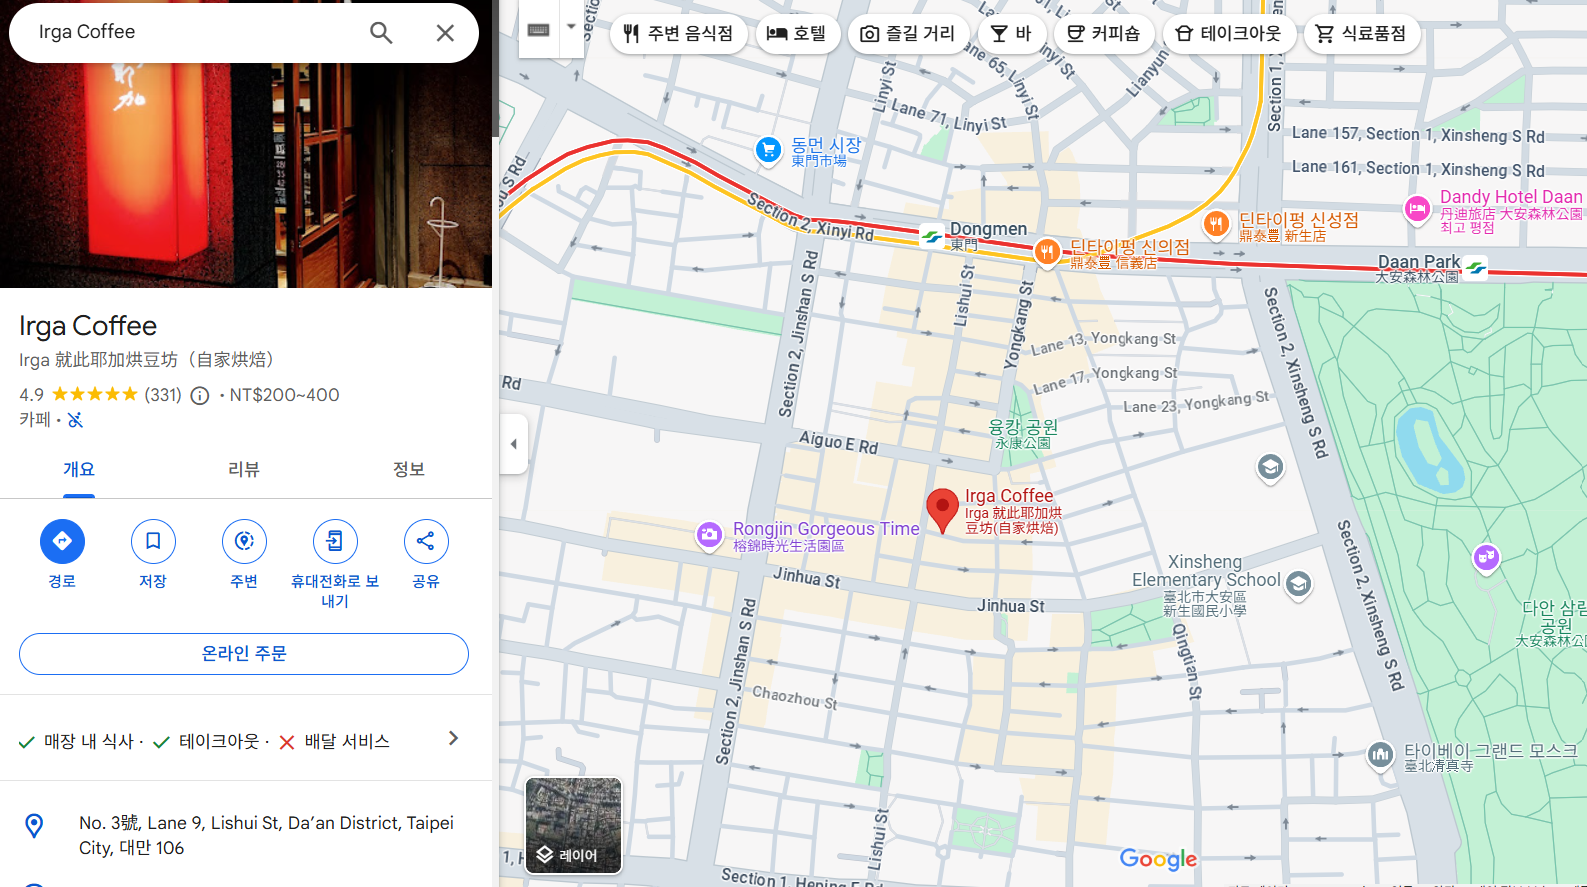Open the keyboard input tools icon
Screen dimensions: 1587x887
(538, 30)
